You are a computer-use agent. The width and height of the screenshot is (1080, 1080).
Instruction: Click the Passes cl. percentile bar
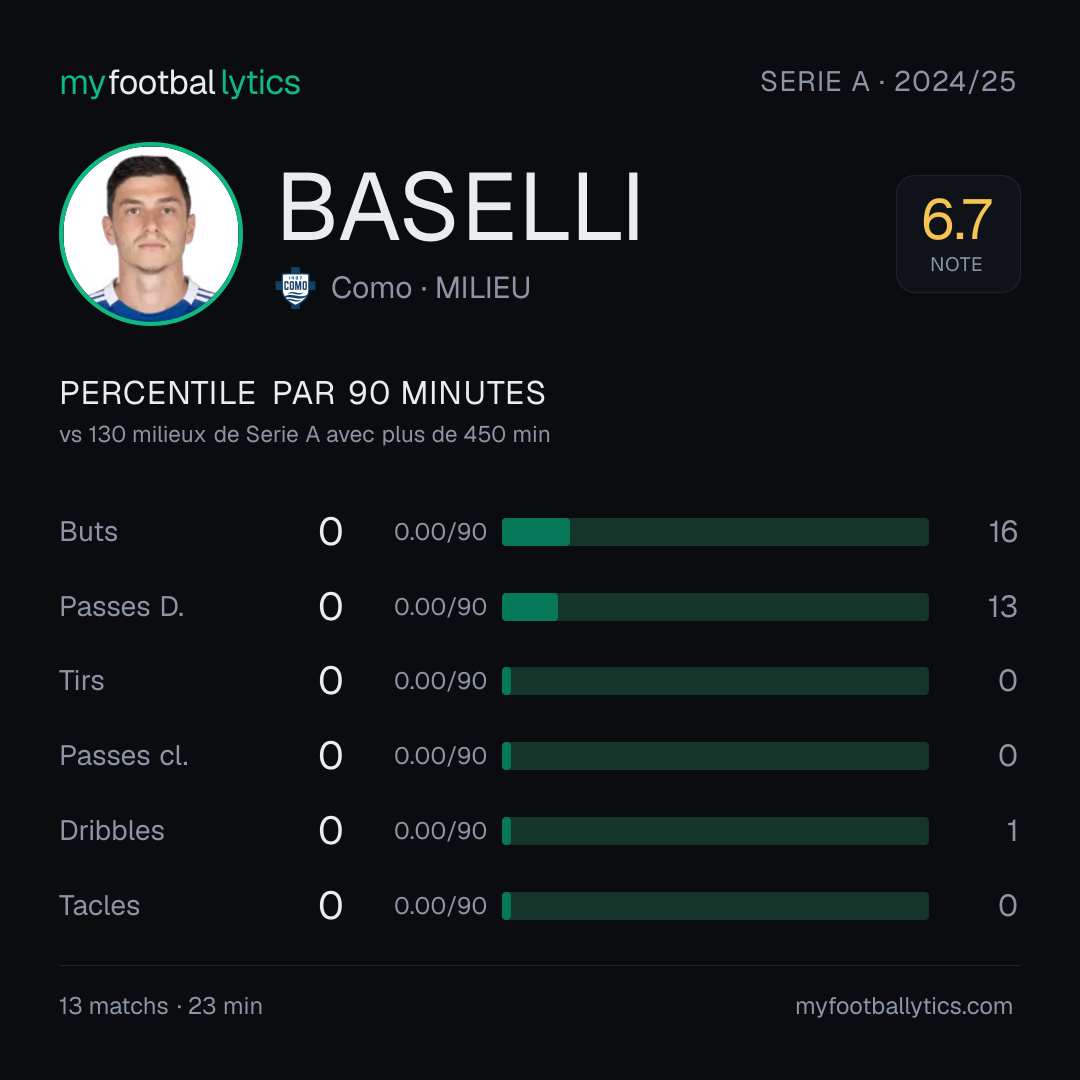(715, 756)
